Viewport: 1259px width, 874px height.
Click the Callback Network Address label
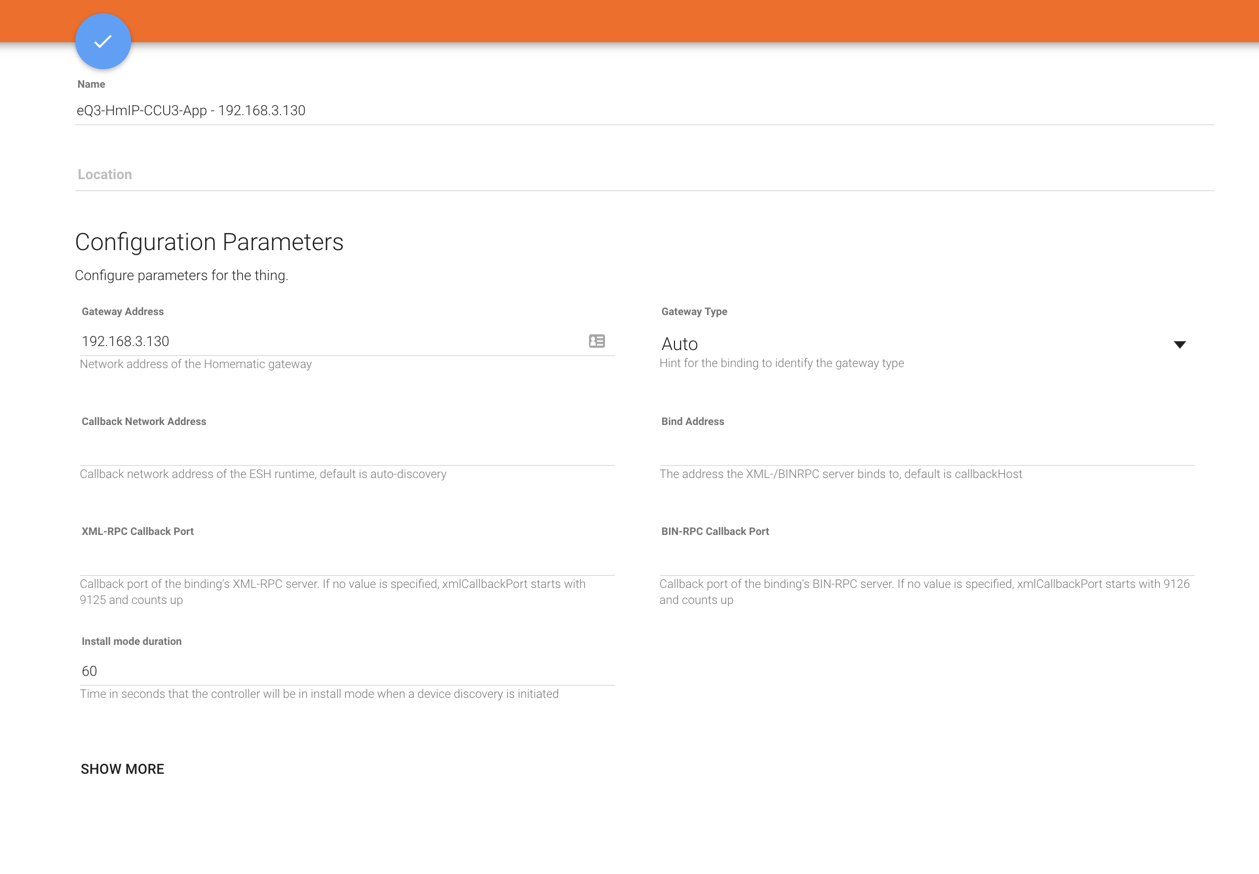click(143, 421)
